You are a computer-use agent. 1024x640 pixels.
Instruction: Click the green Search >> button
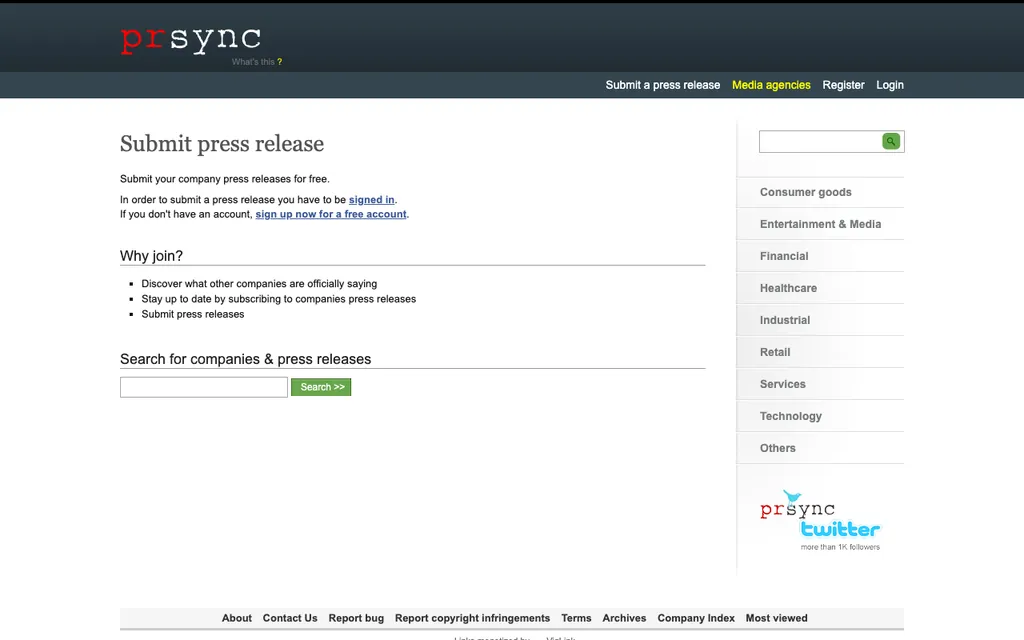coord(321,387)
